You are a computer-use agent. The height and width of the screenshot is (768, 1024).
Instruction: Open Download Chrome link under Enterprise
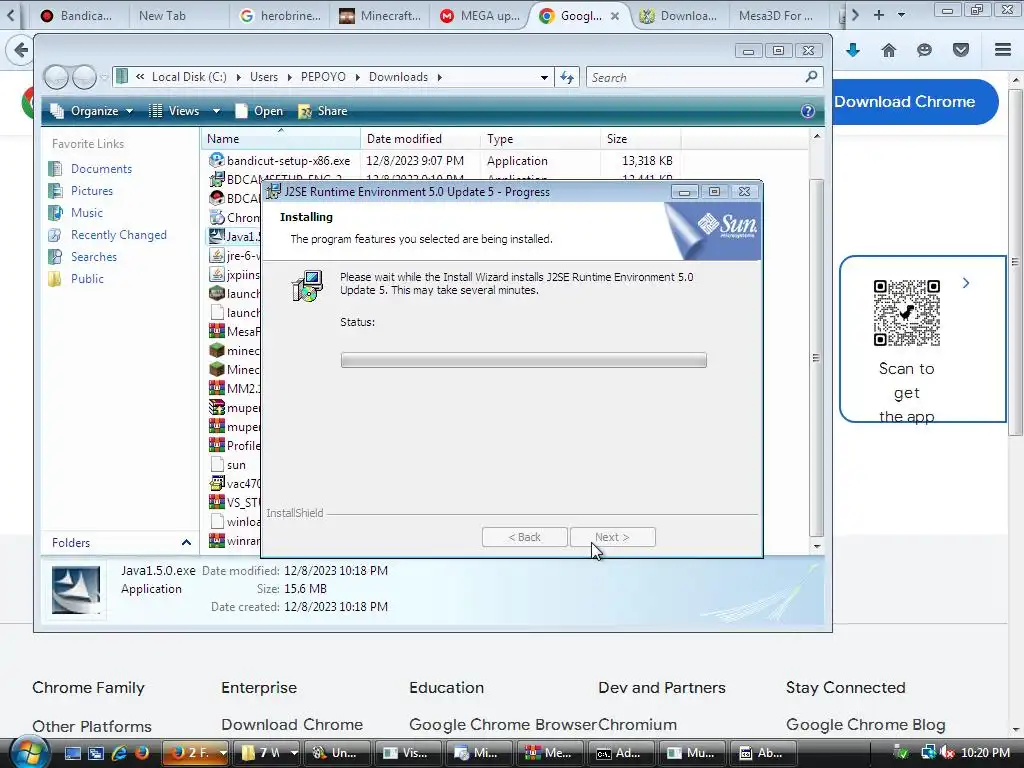tap(292, 724)
